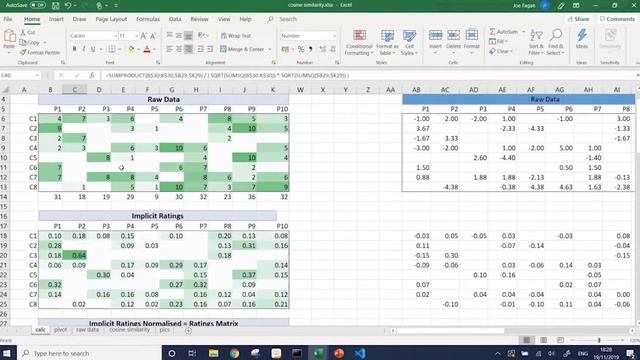Screen dimensions: 640x360
Task: Open Format as Table gallery
Action: coord(387,42)
